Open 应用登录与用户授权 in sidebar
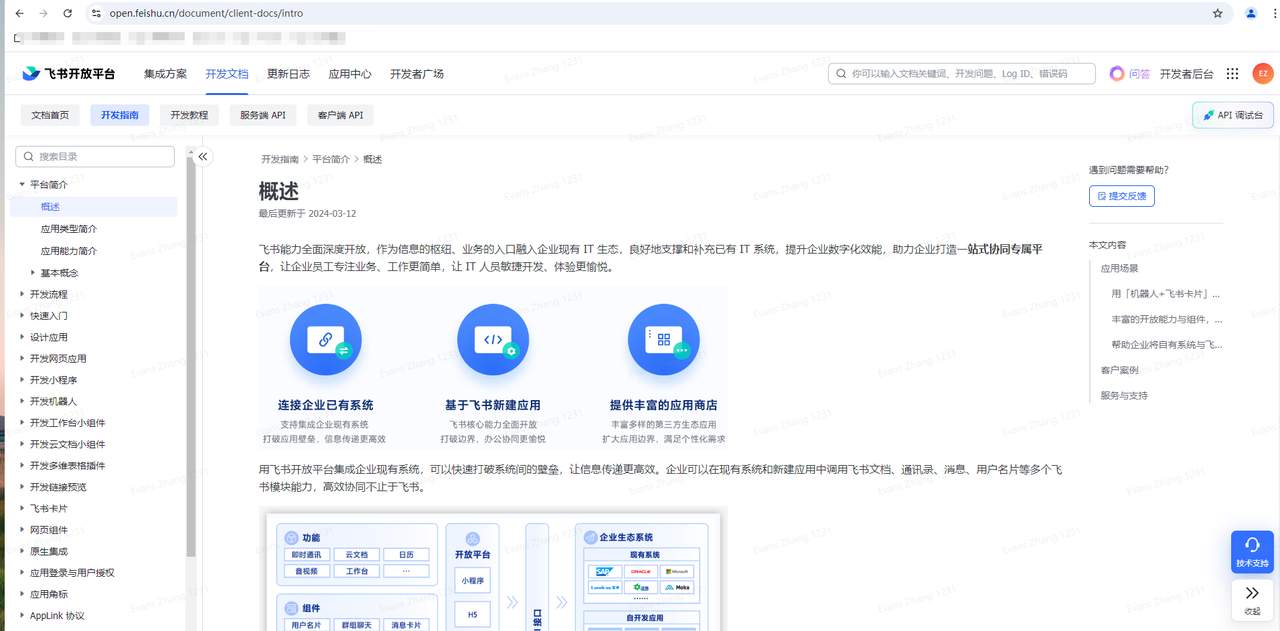 point(72,573)
